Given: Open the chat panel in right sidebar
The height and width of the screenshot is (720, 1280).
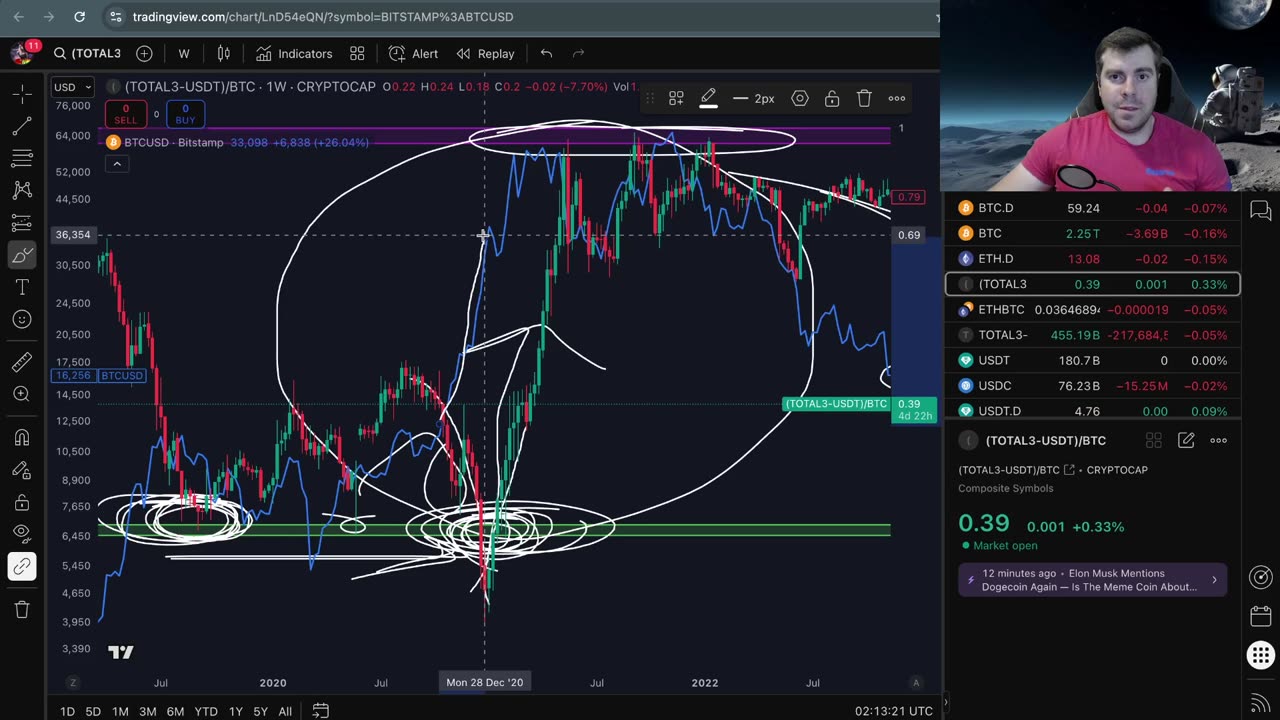Looking at the screenshot, I should click(1260, 210).
